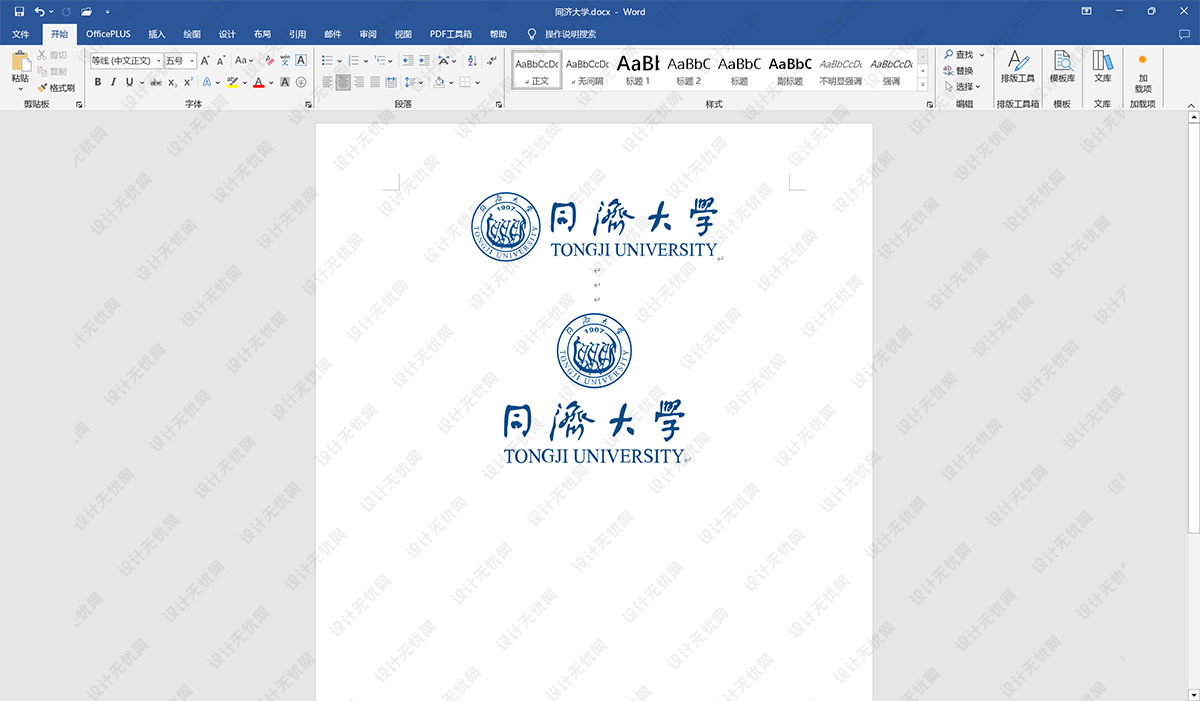Screen dimensions: 1200x701
Task: Toggle Italic formatting
Action: tap(114, 82)
